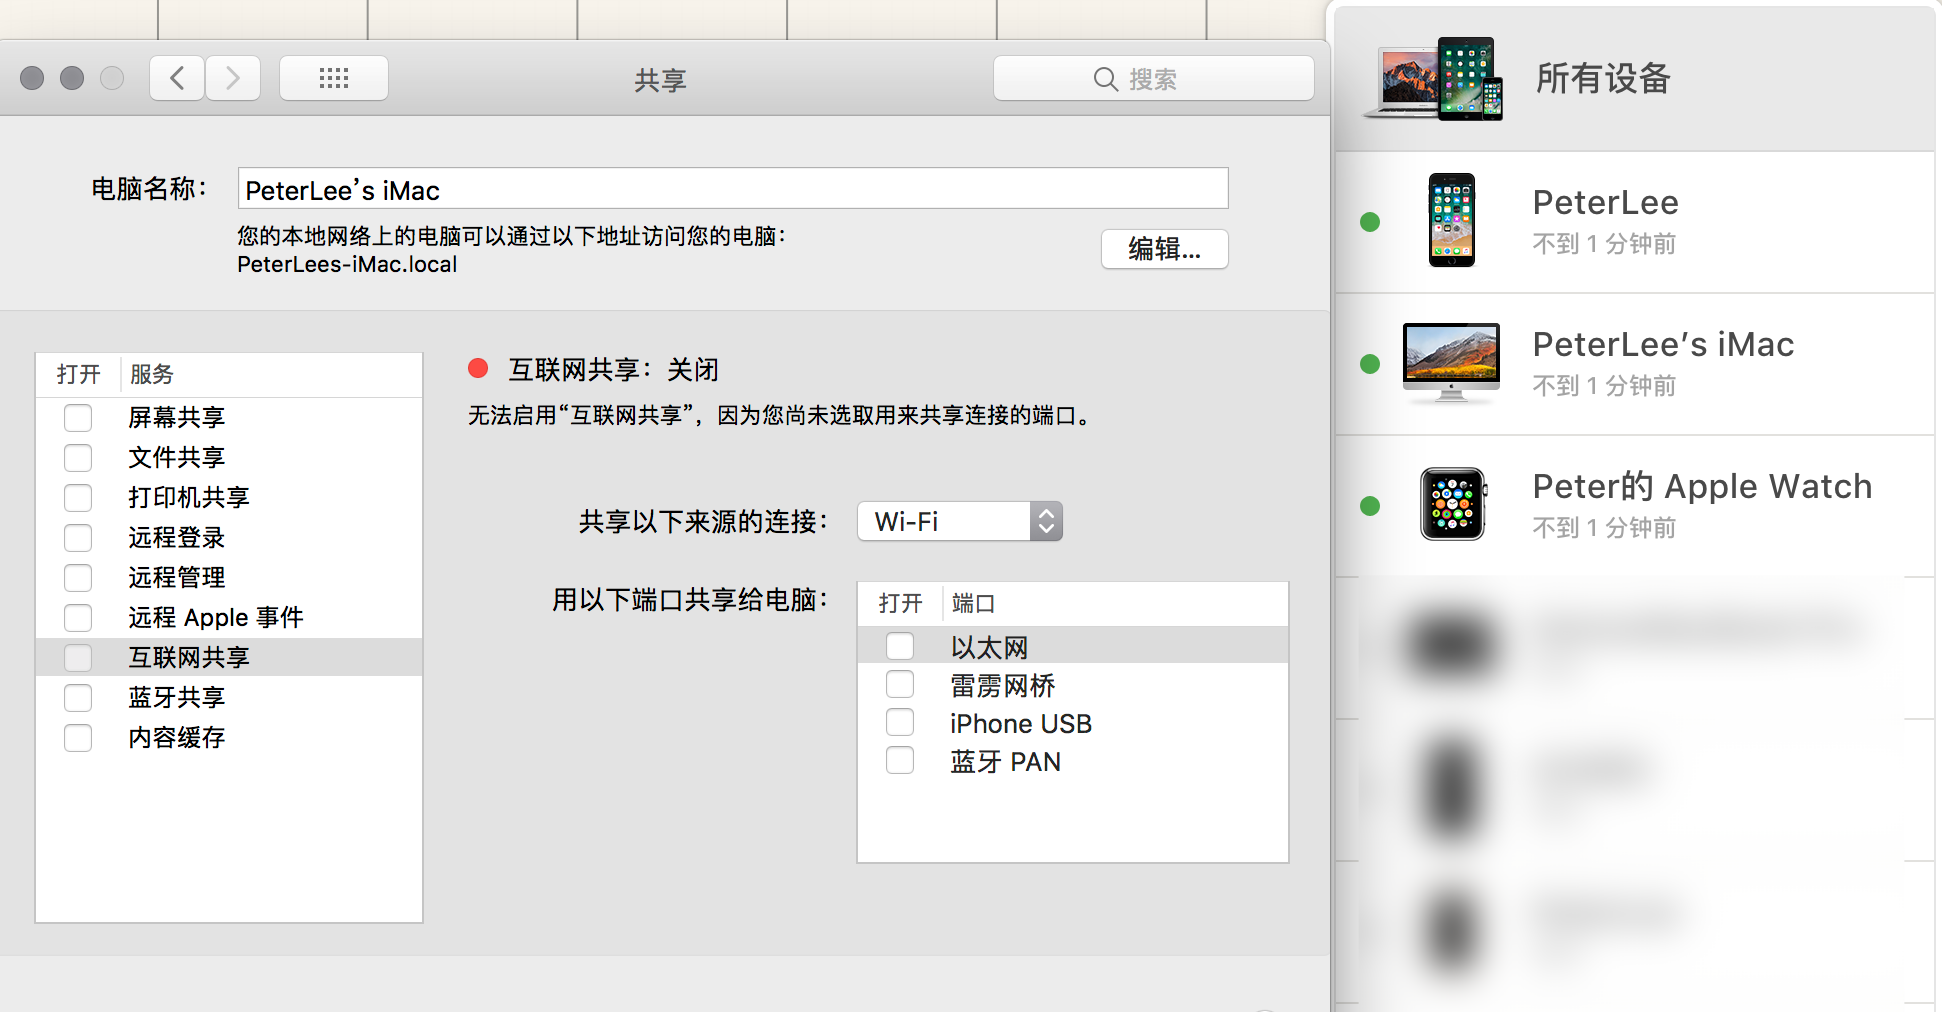Screen dimensions: 1942x1012
Task: Show all preferences grid button
Action: pyautogui.click(x=334, y=78)
